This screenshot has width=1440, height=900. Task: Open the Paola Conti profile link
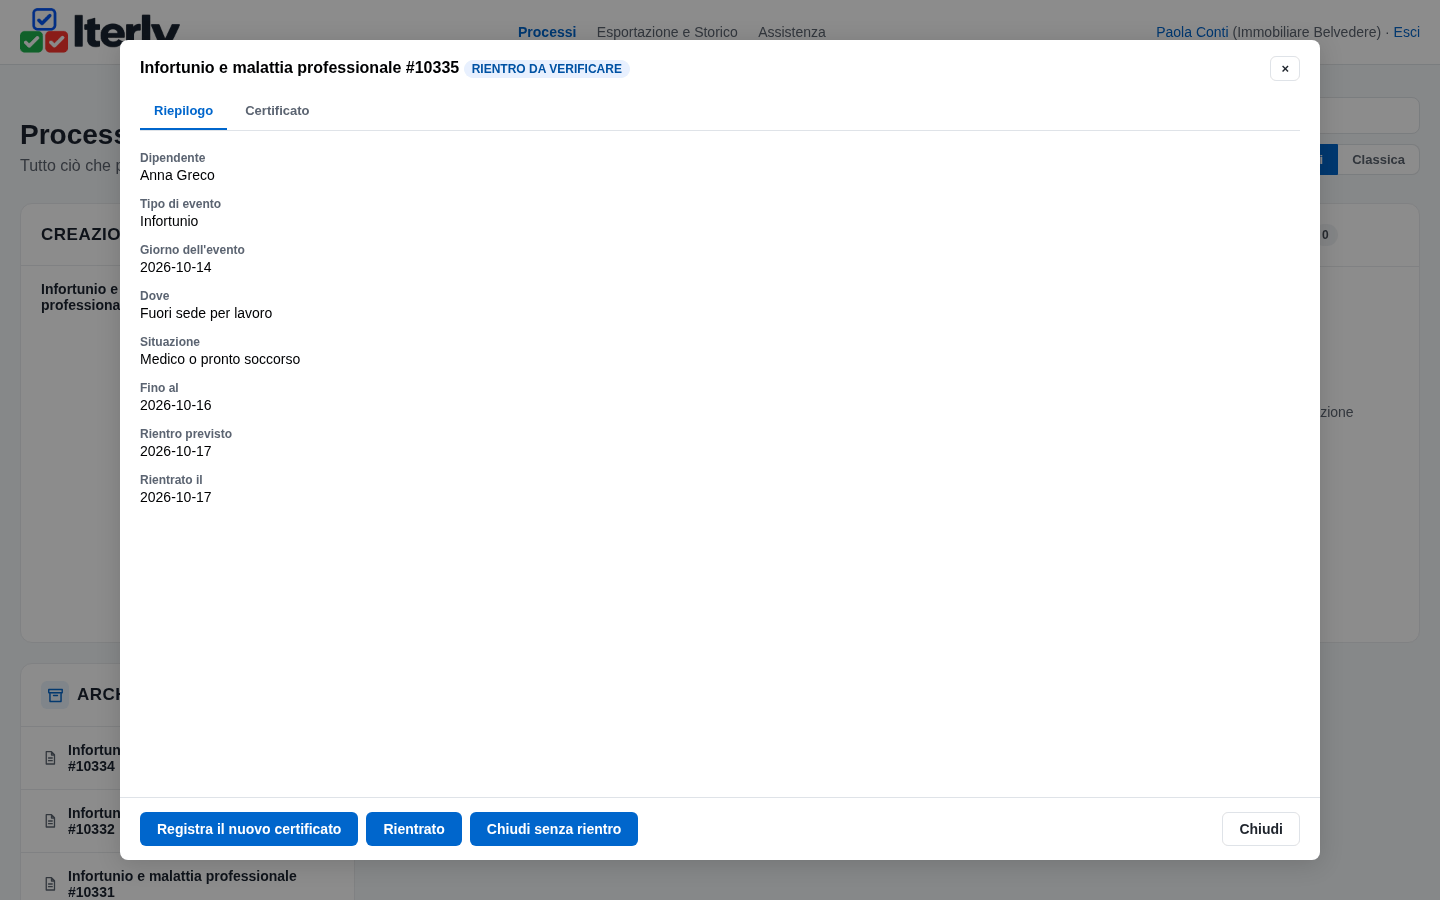(x=1192, y=32)
